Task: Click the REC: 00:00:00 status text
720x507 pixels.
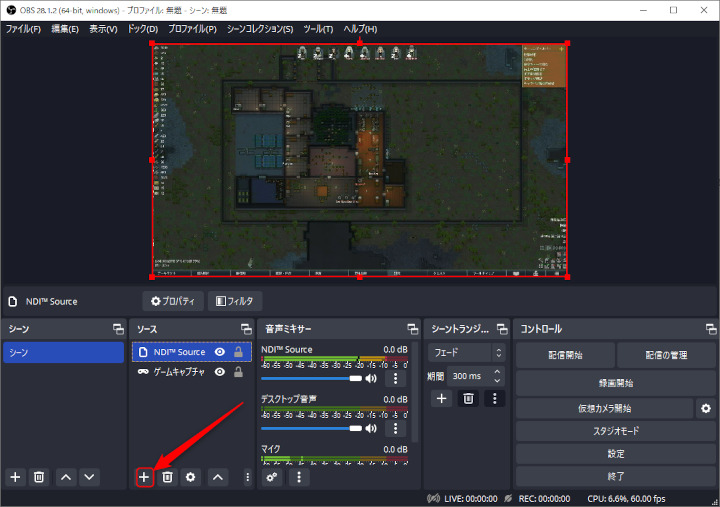Action: (x=544, y=499)
